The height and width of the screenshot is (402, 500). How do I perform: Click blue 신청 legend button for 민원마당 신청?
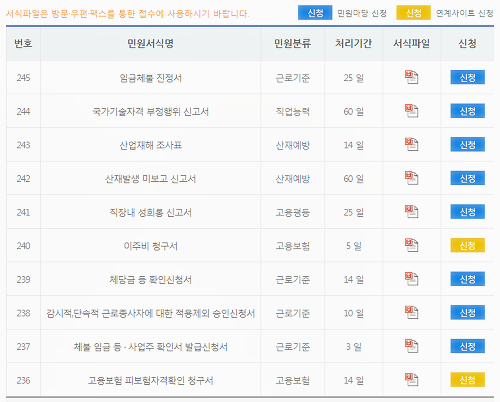coord(315,13)
